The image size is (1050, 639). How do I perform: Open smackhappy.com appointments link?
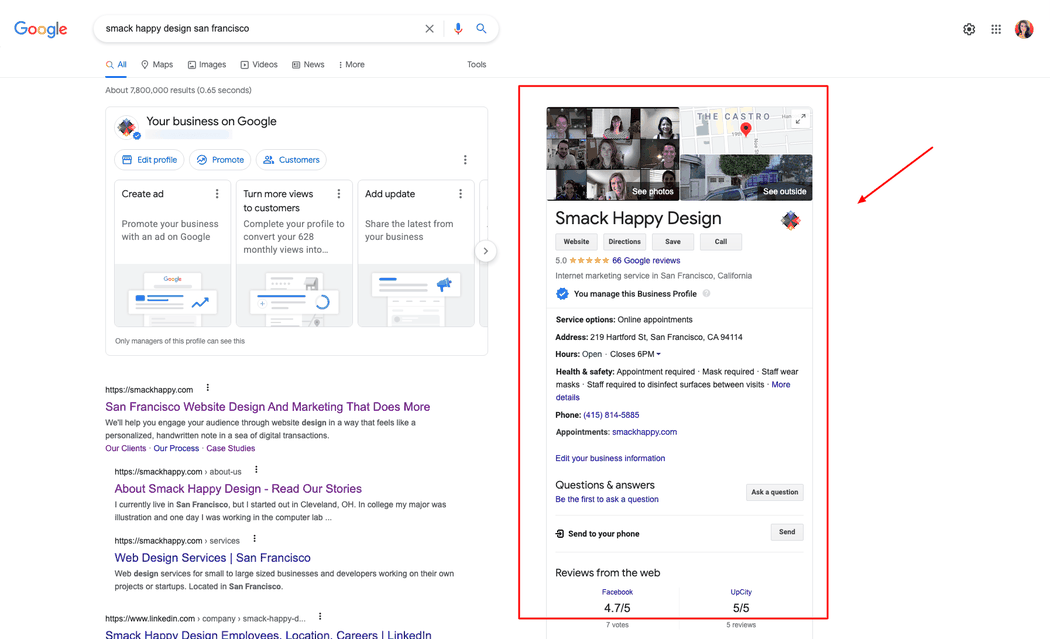[644, 432]
